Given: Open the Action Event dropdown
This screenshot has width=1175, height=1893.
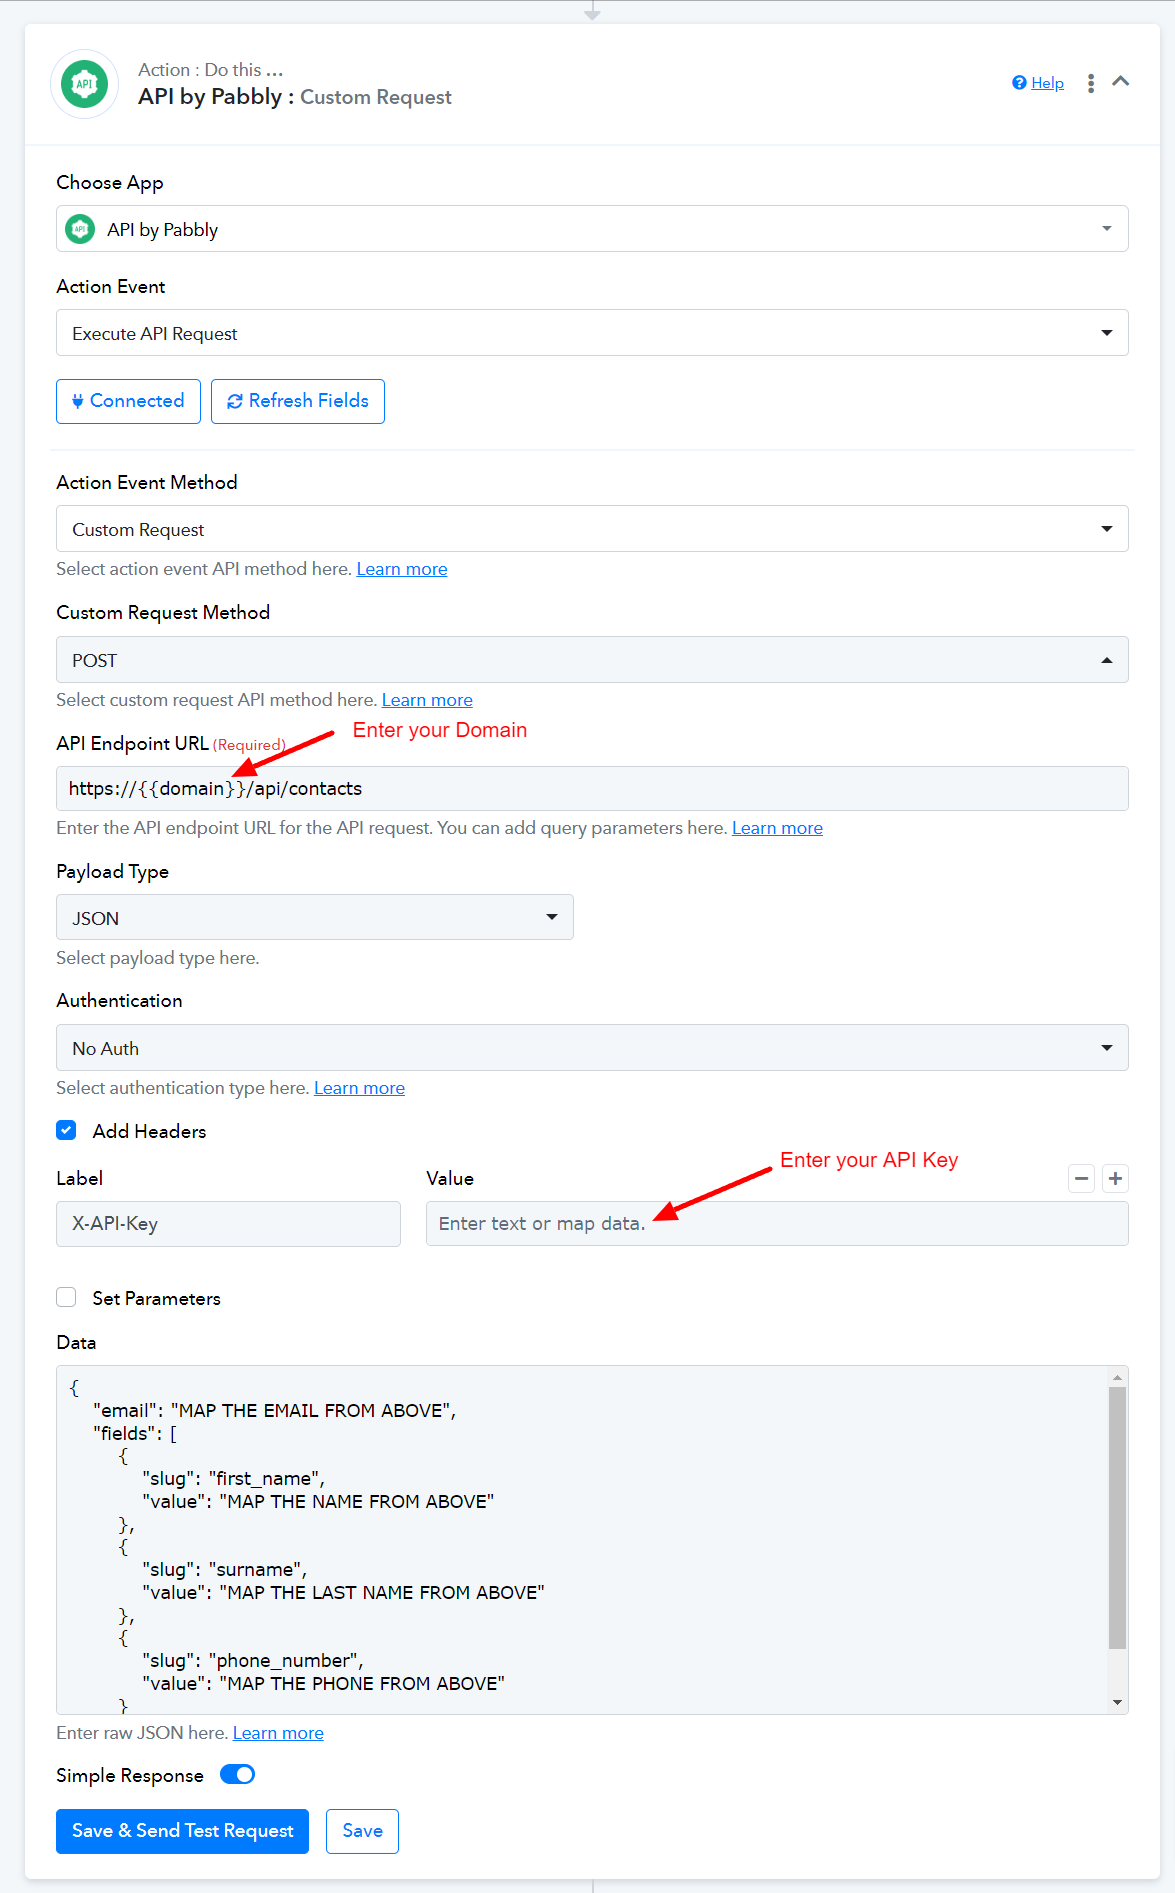Looking at the screenshot, I should (x=592, y=333).
